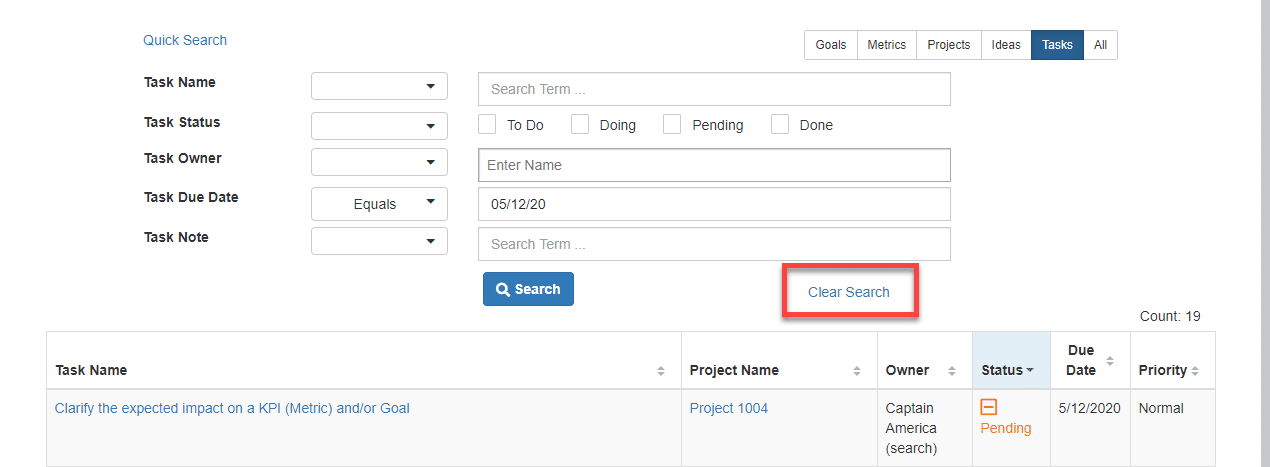Enable the Done status checkbox
Viewport: 1270px width, 467px height.
[780, 124]
